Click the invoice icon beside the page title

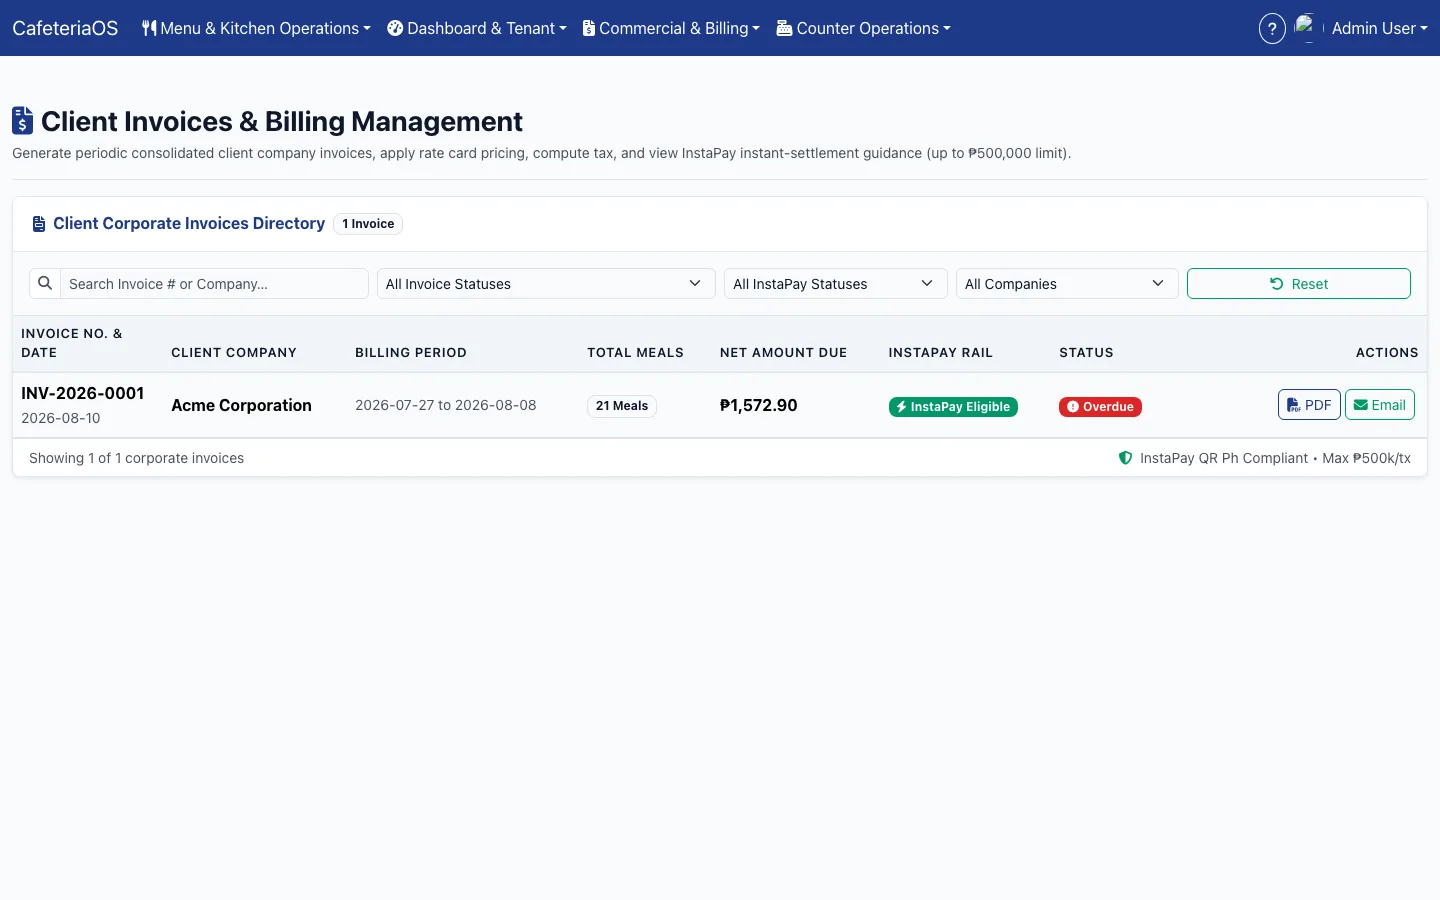22,121
